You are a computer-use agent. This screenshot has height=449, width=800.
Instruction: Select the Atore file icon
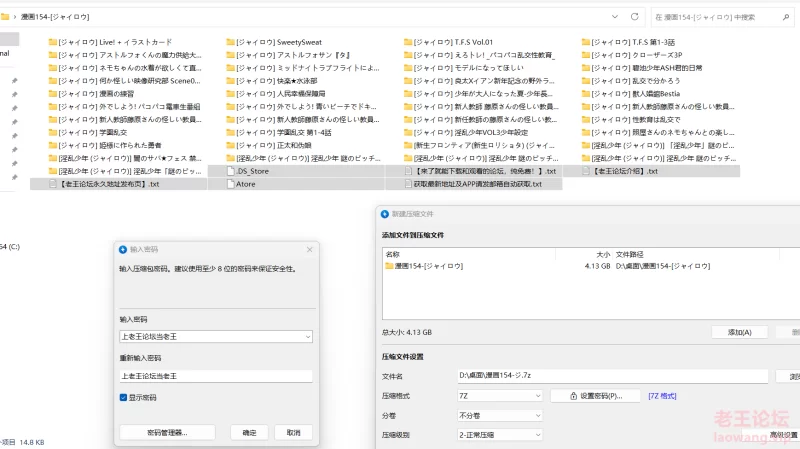point(231,184)
